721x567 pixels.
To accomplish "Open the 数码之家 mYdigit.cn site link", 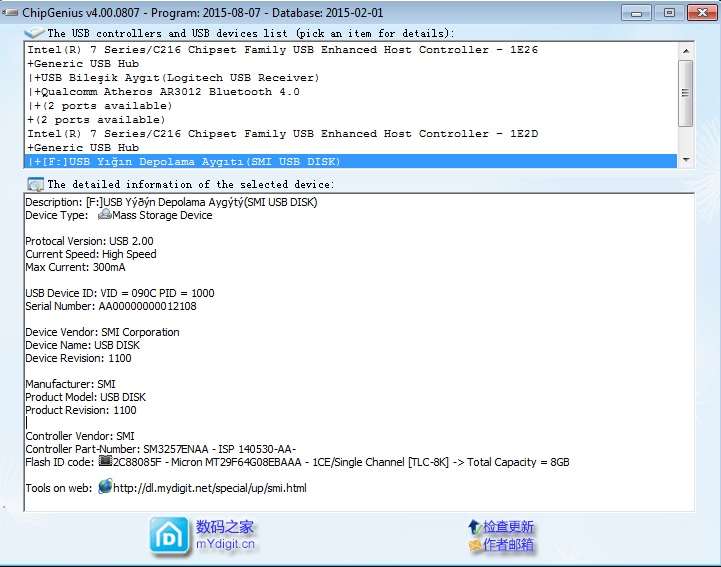I will point(225,535).
